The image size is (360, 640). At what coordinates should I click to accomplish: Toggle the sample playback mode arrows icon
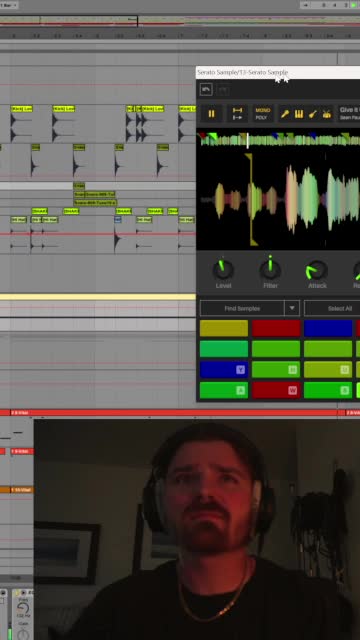pyautogui.click(x=237, y=114)
